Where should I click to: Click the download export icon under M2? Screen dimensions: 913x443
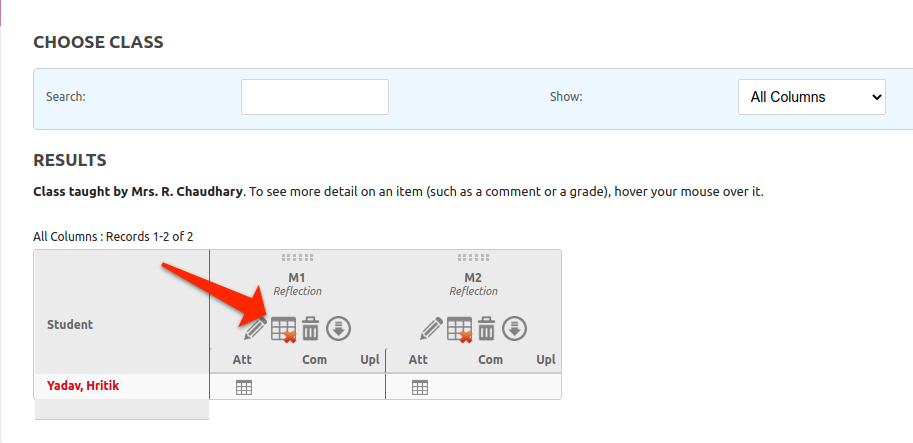point(514,329)
